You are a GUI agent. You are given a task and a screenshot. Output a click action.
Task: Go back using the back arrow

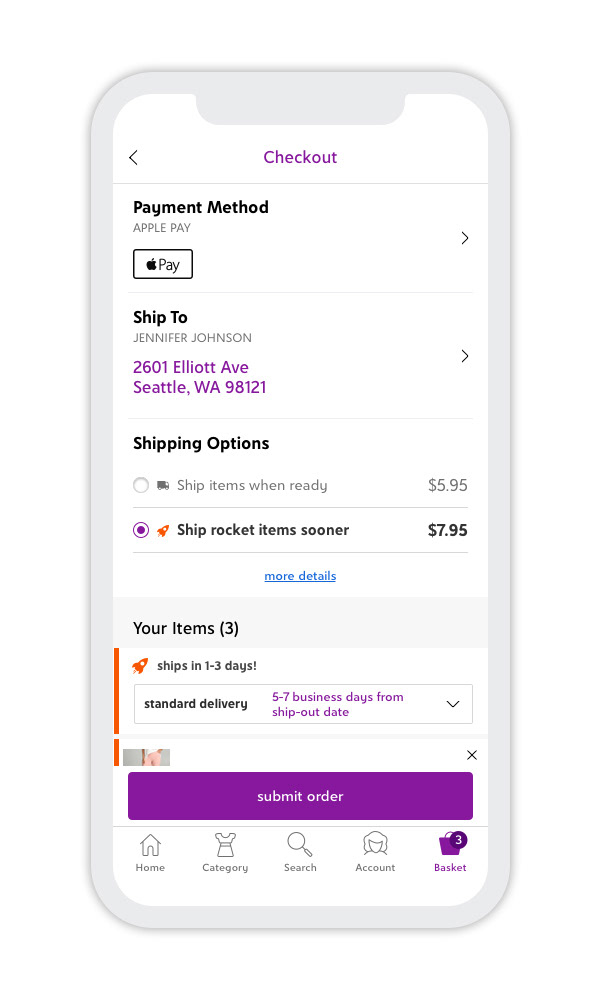133,158
